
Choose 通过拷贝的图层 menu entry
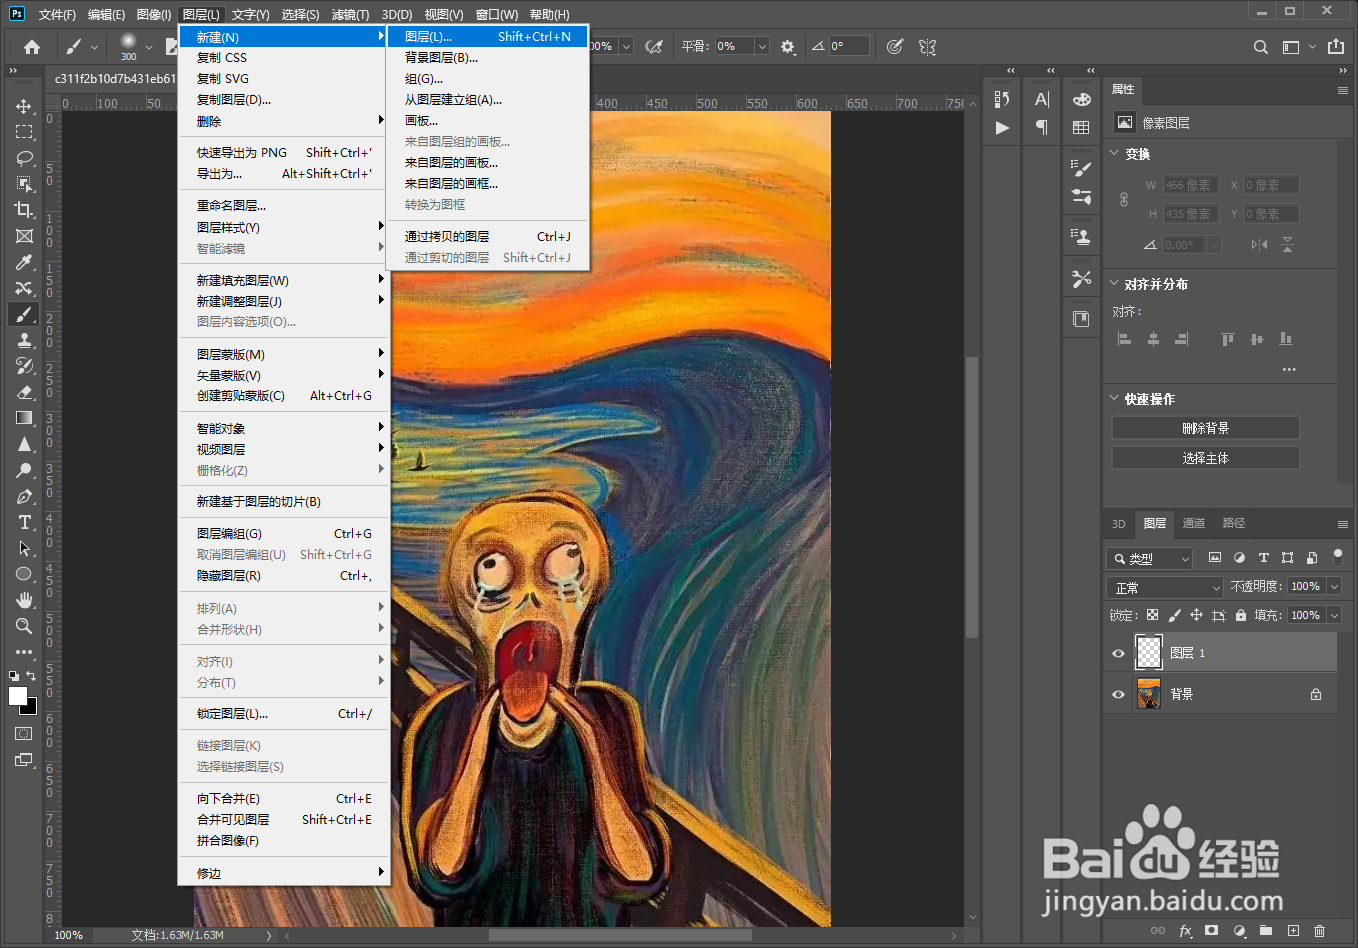pos(488,236)
